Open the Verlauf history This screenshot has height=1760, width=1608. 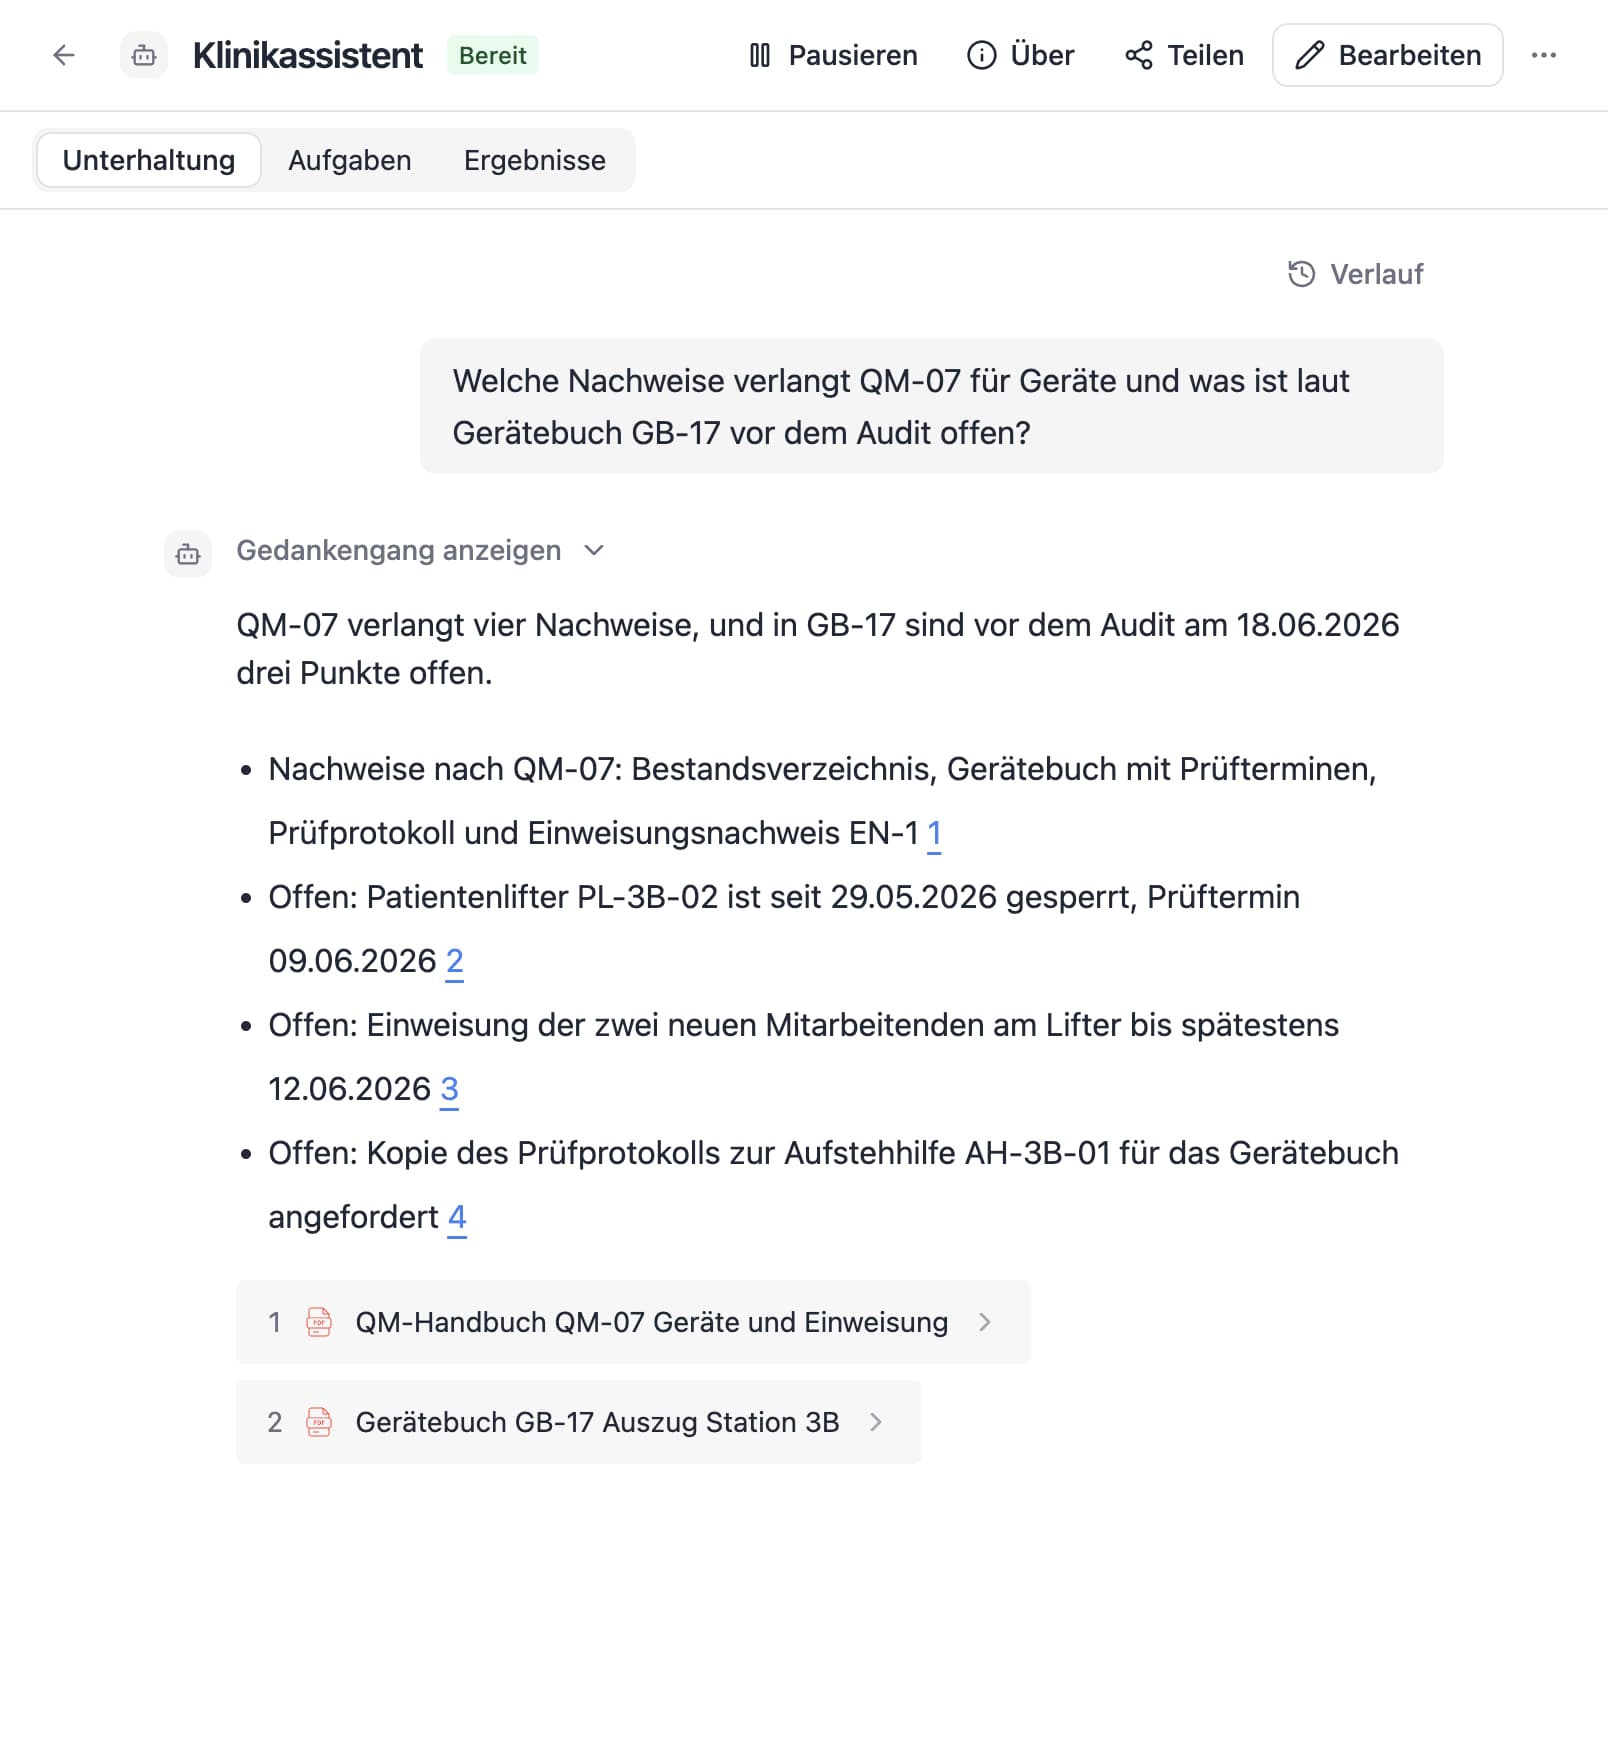pyautogui.click(x=1355, y=274)
